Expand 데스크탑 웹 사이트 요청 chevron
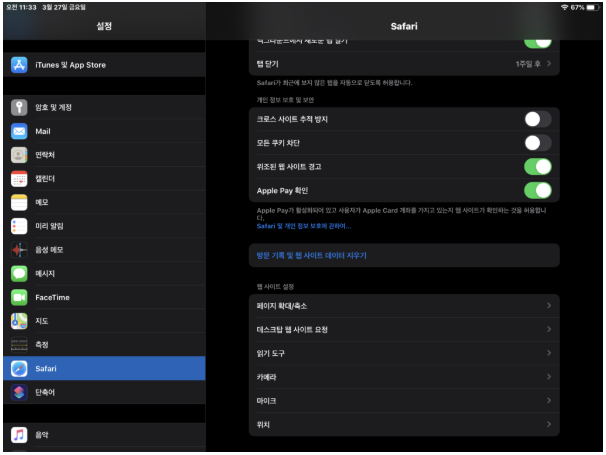Image resolution: width=606 pixels, height=455 pixels. tap(549, 329)
